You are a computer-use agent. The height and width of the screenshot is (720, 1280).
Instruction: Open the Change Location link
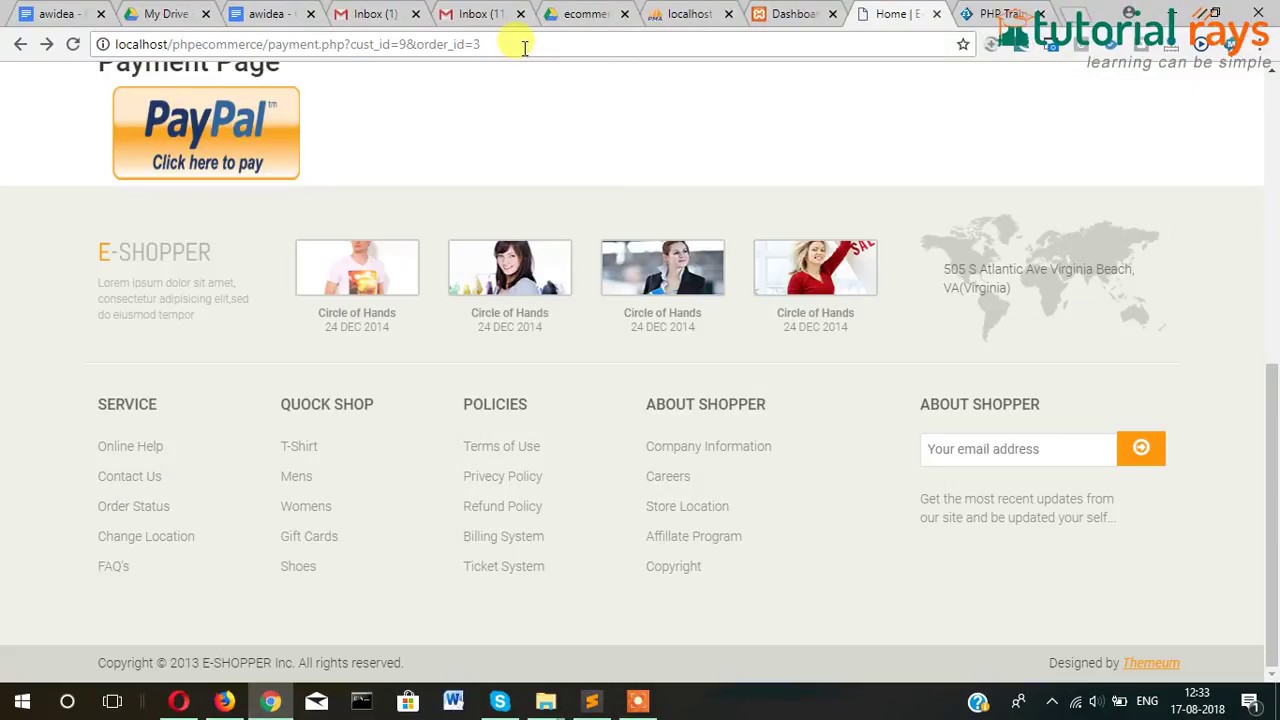click(146, 536)
